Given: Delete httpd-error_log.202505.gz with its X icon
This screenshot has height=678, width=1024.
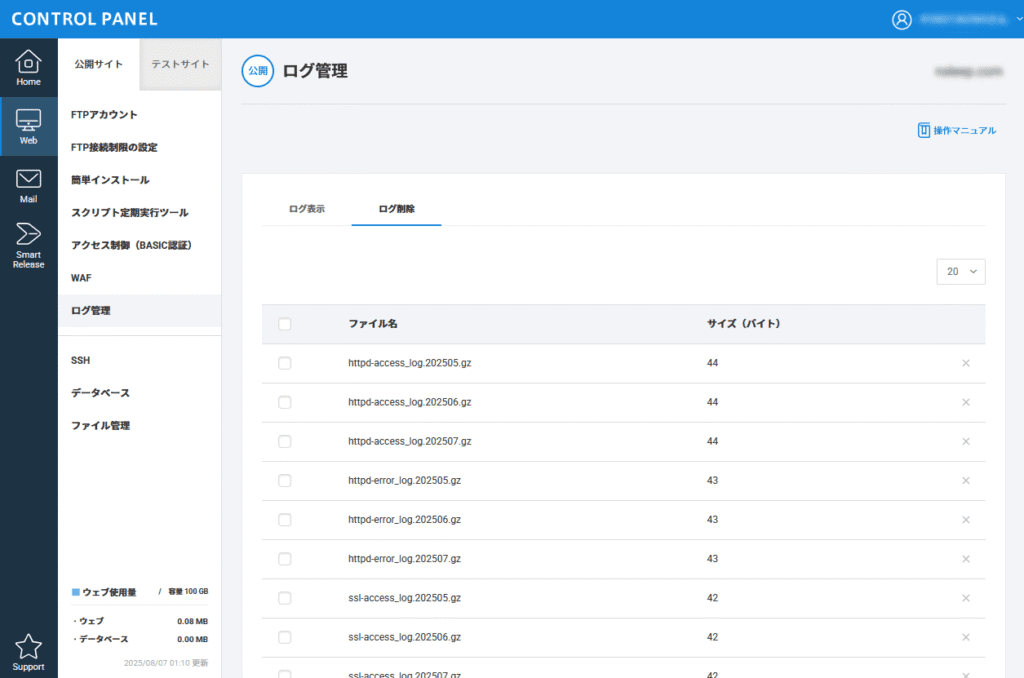Looking at the screenshot, I should pyautogui.click(x=965, y=481).
